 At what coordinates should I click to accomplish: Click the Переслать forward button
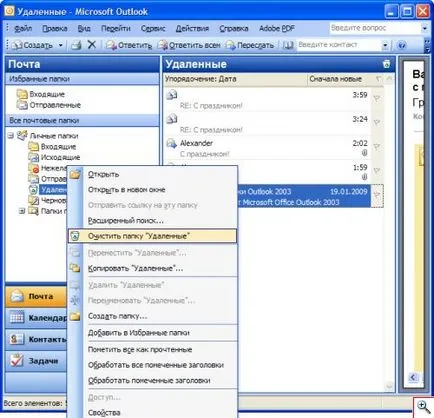250,45
